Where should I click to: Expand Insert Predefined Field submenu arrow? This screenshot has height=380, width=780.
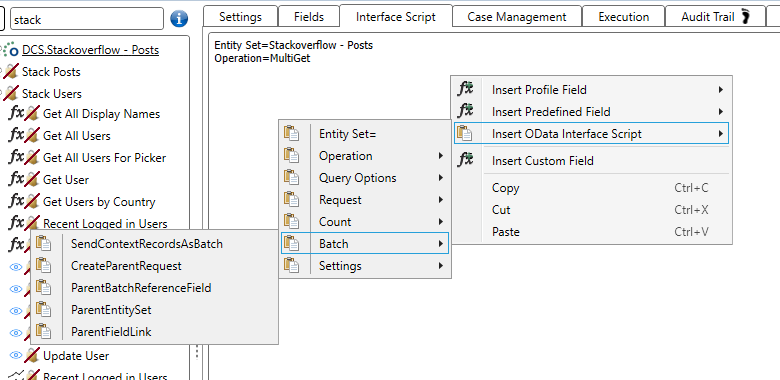pyautogui.click(x=720, y=111)
